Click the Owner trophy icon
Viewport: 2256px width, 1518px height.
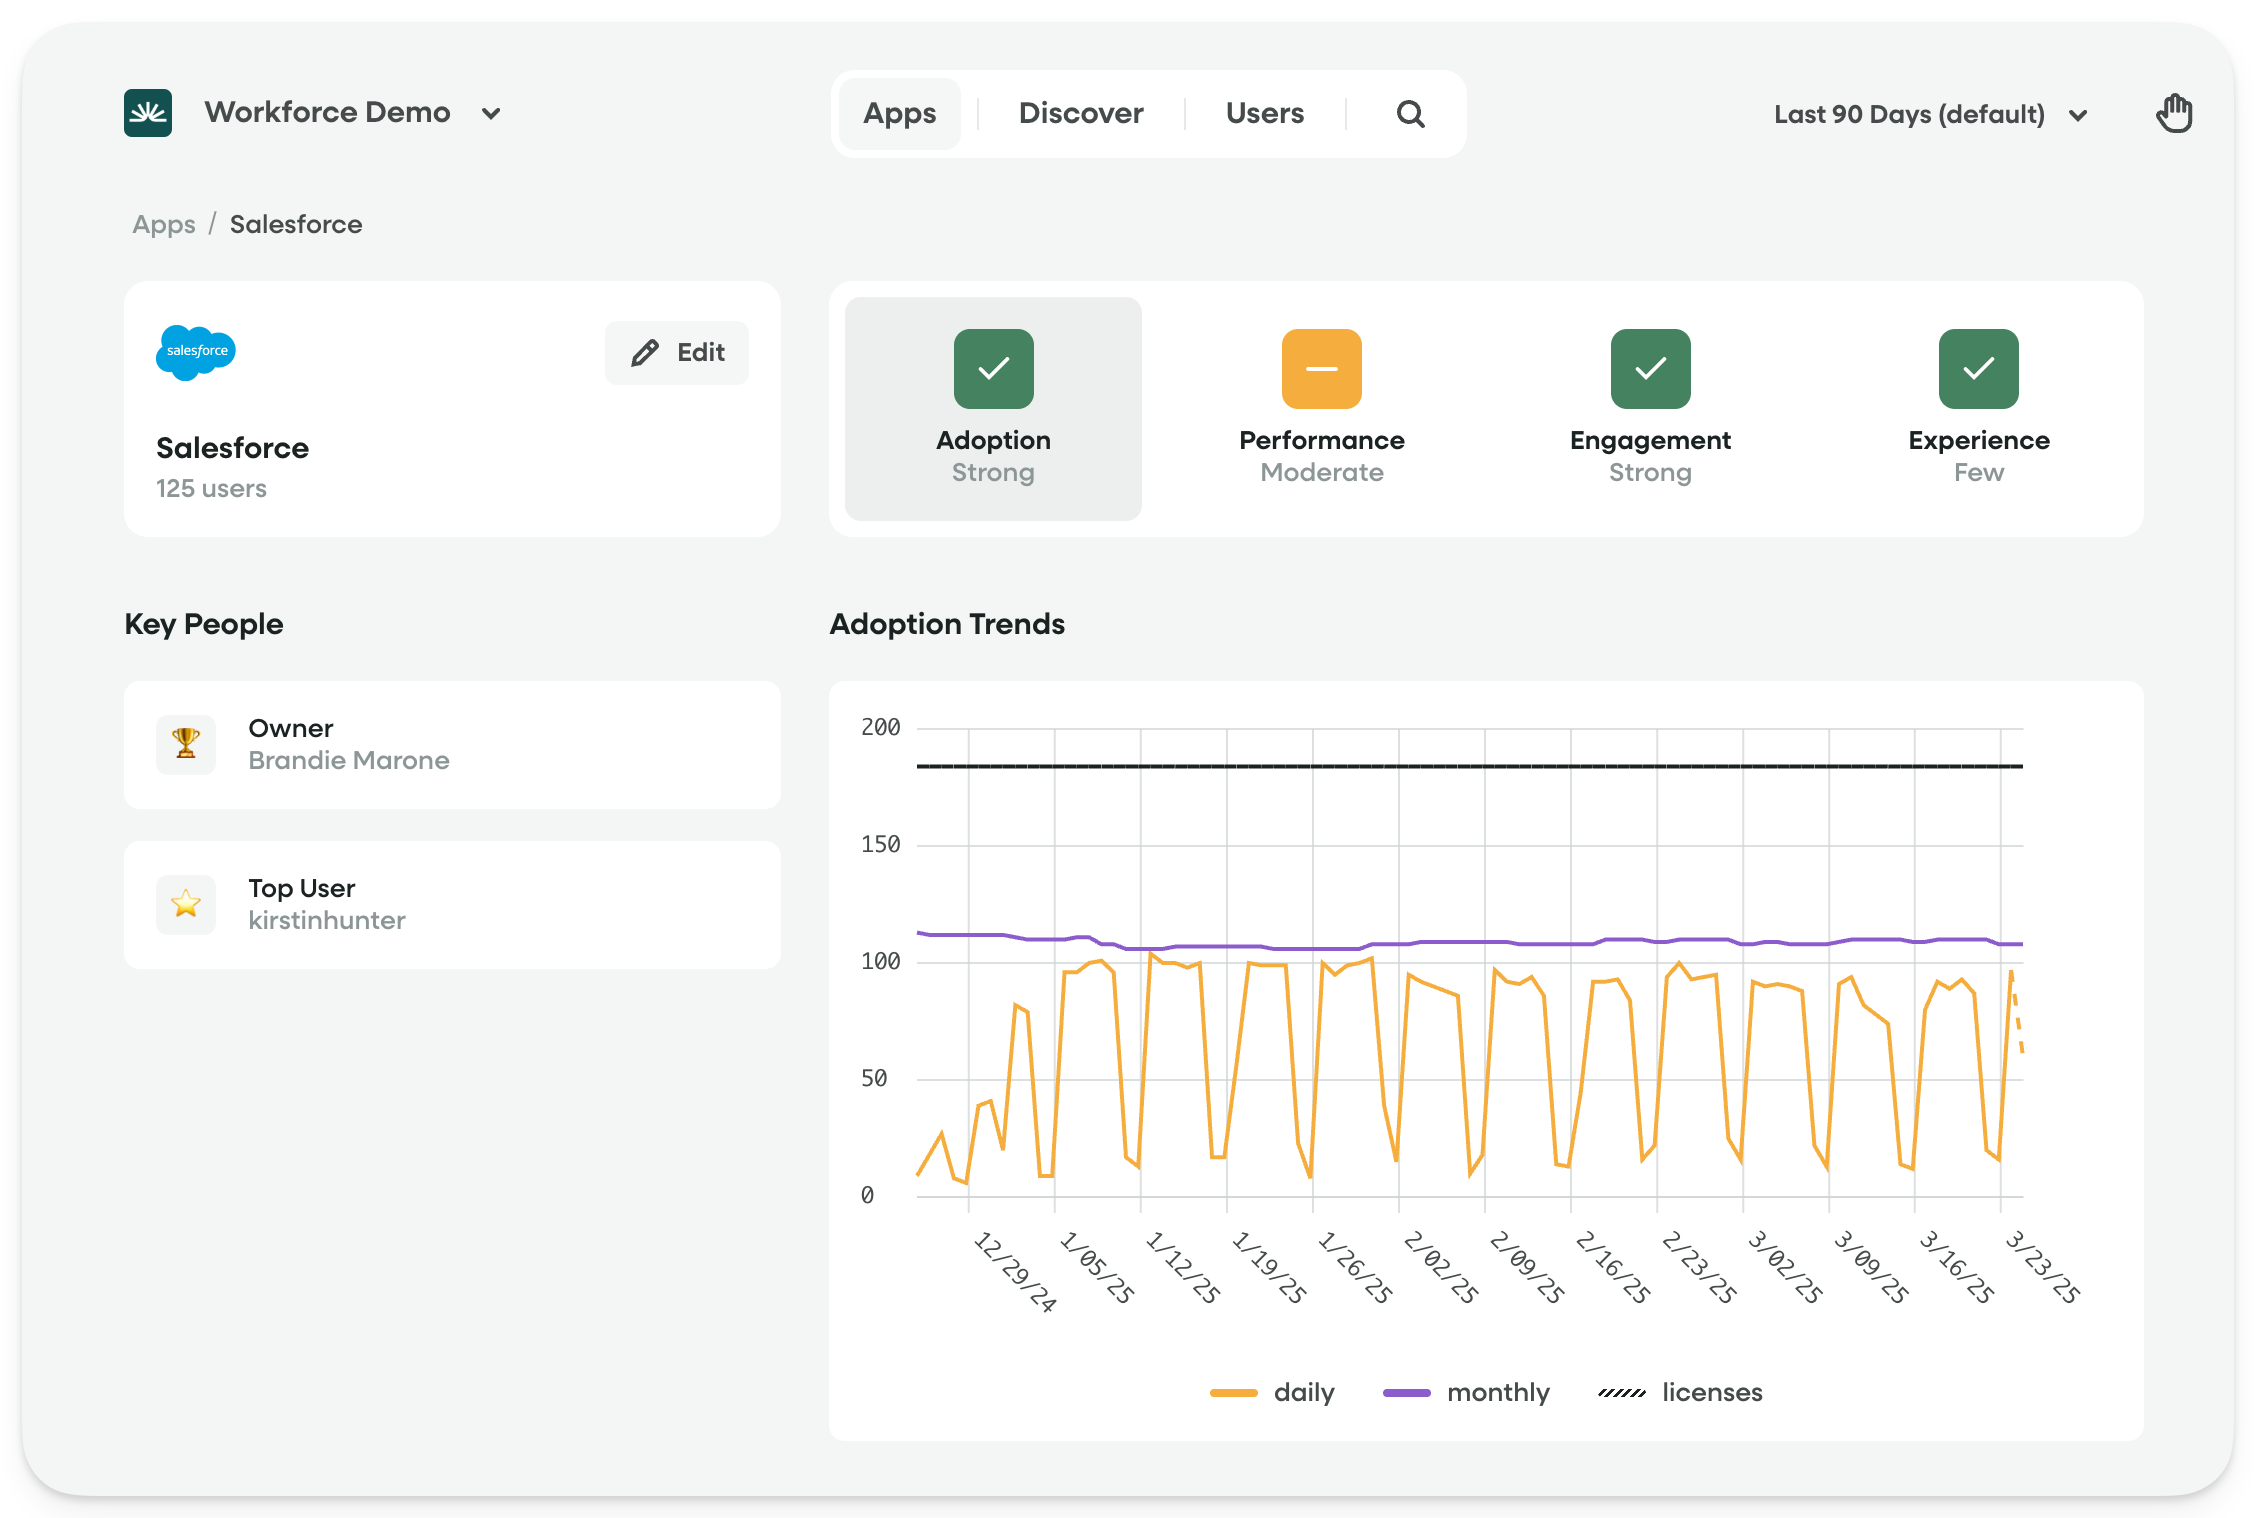186,744
